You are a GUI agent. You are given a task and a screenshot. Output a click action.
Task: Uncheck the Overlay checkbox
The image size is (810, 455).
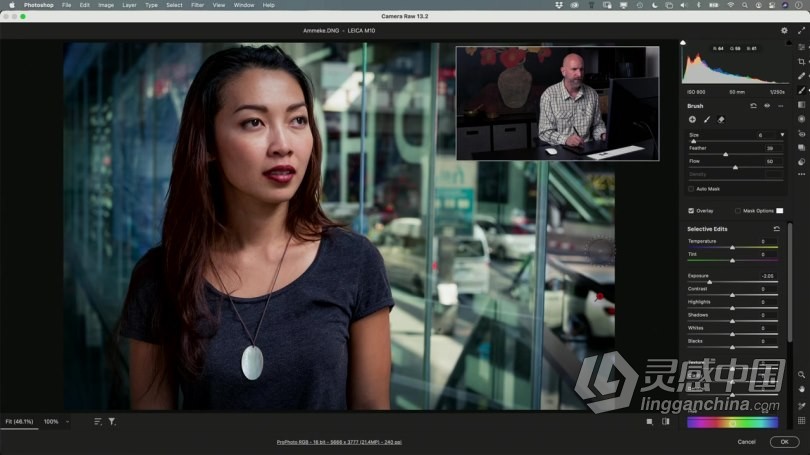pyautogui.click(x=691, y=211)
